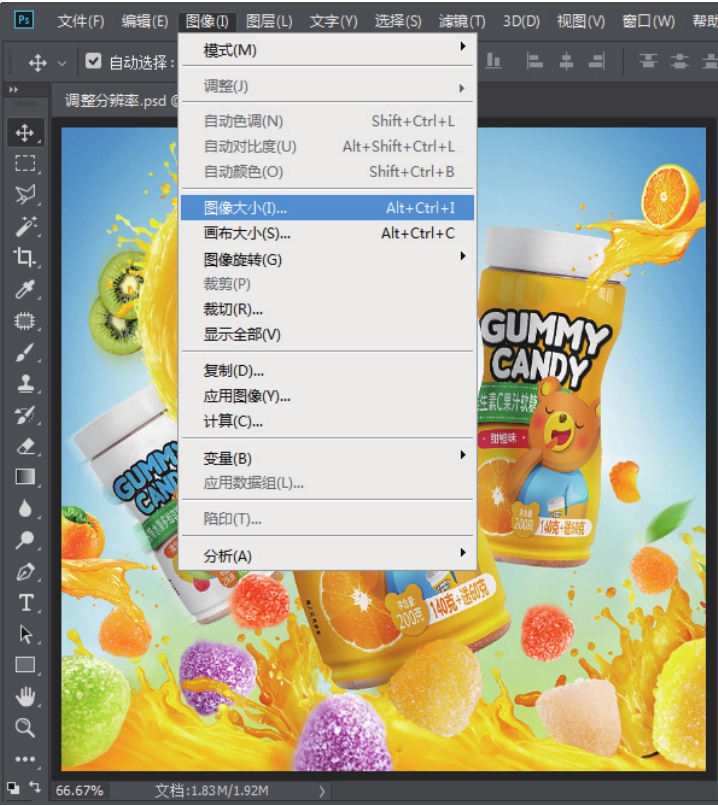
Task: Select the 调整分辨率.psd document tab
Action: 116,101
